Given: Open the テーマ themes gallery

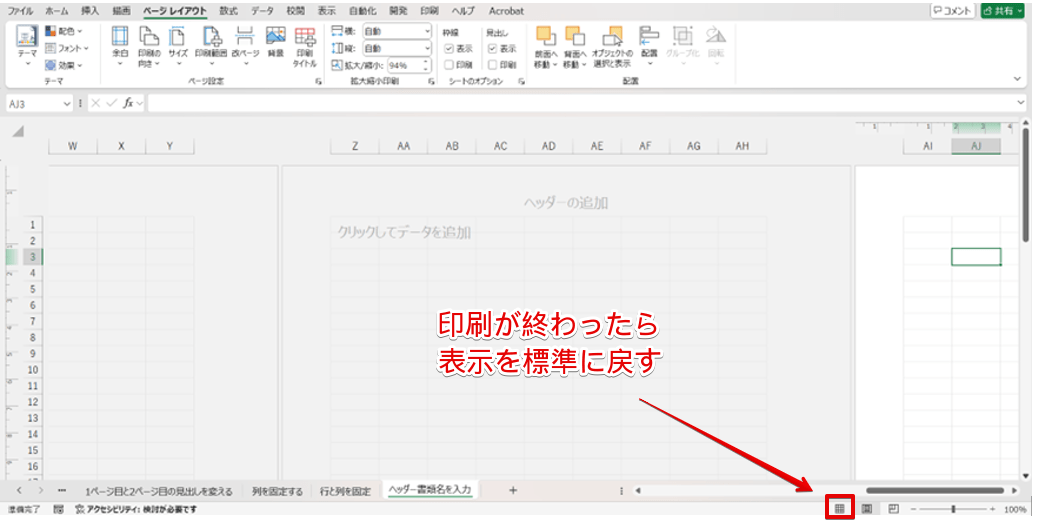Looking at the screenshot, I should pyautogui.click(x=27, y=44).
